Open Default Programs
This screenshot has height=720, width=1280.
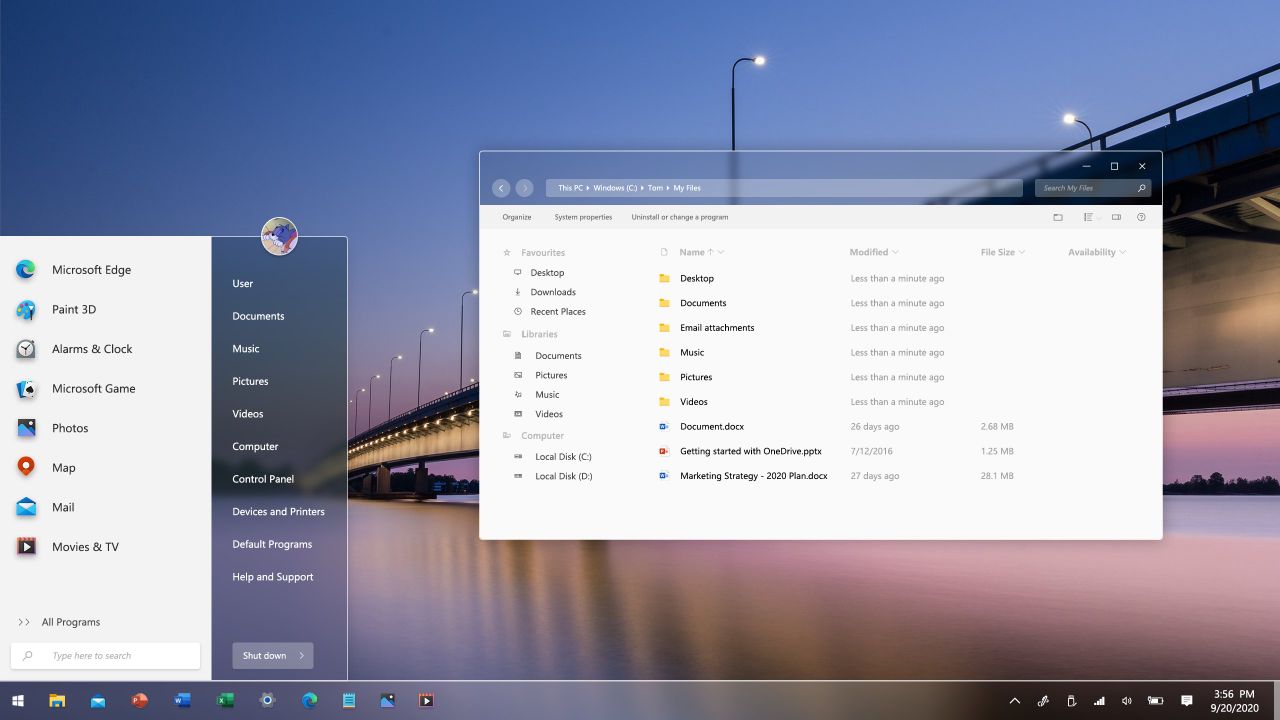272,544
